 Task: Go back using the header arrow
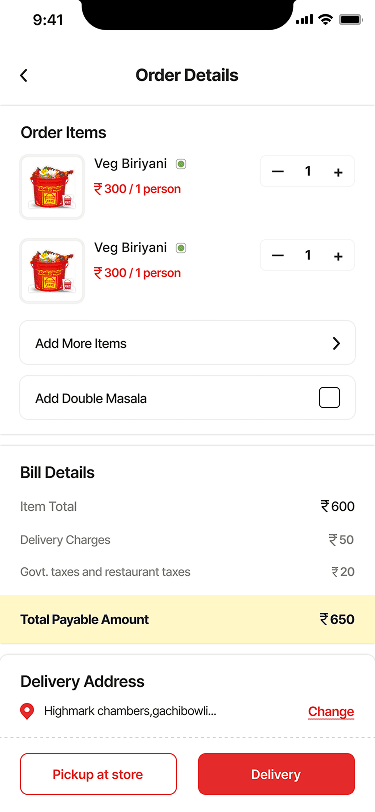[24, 75]
